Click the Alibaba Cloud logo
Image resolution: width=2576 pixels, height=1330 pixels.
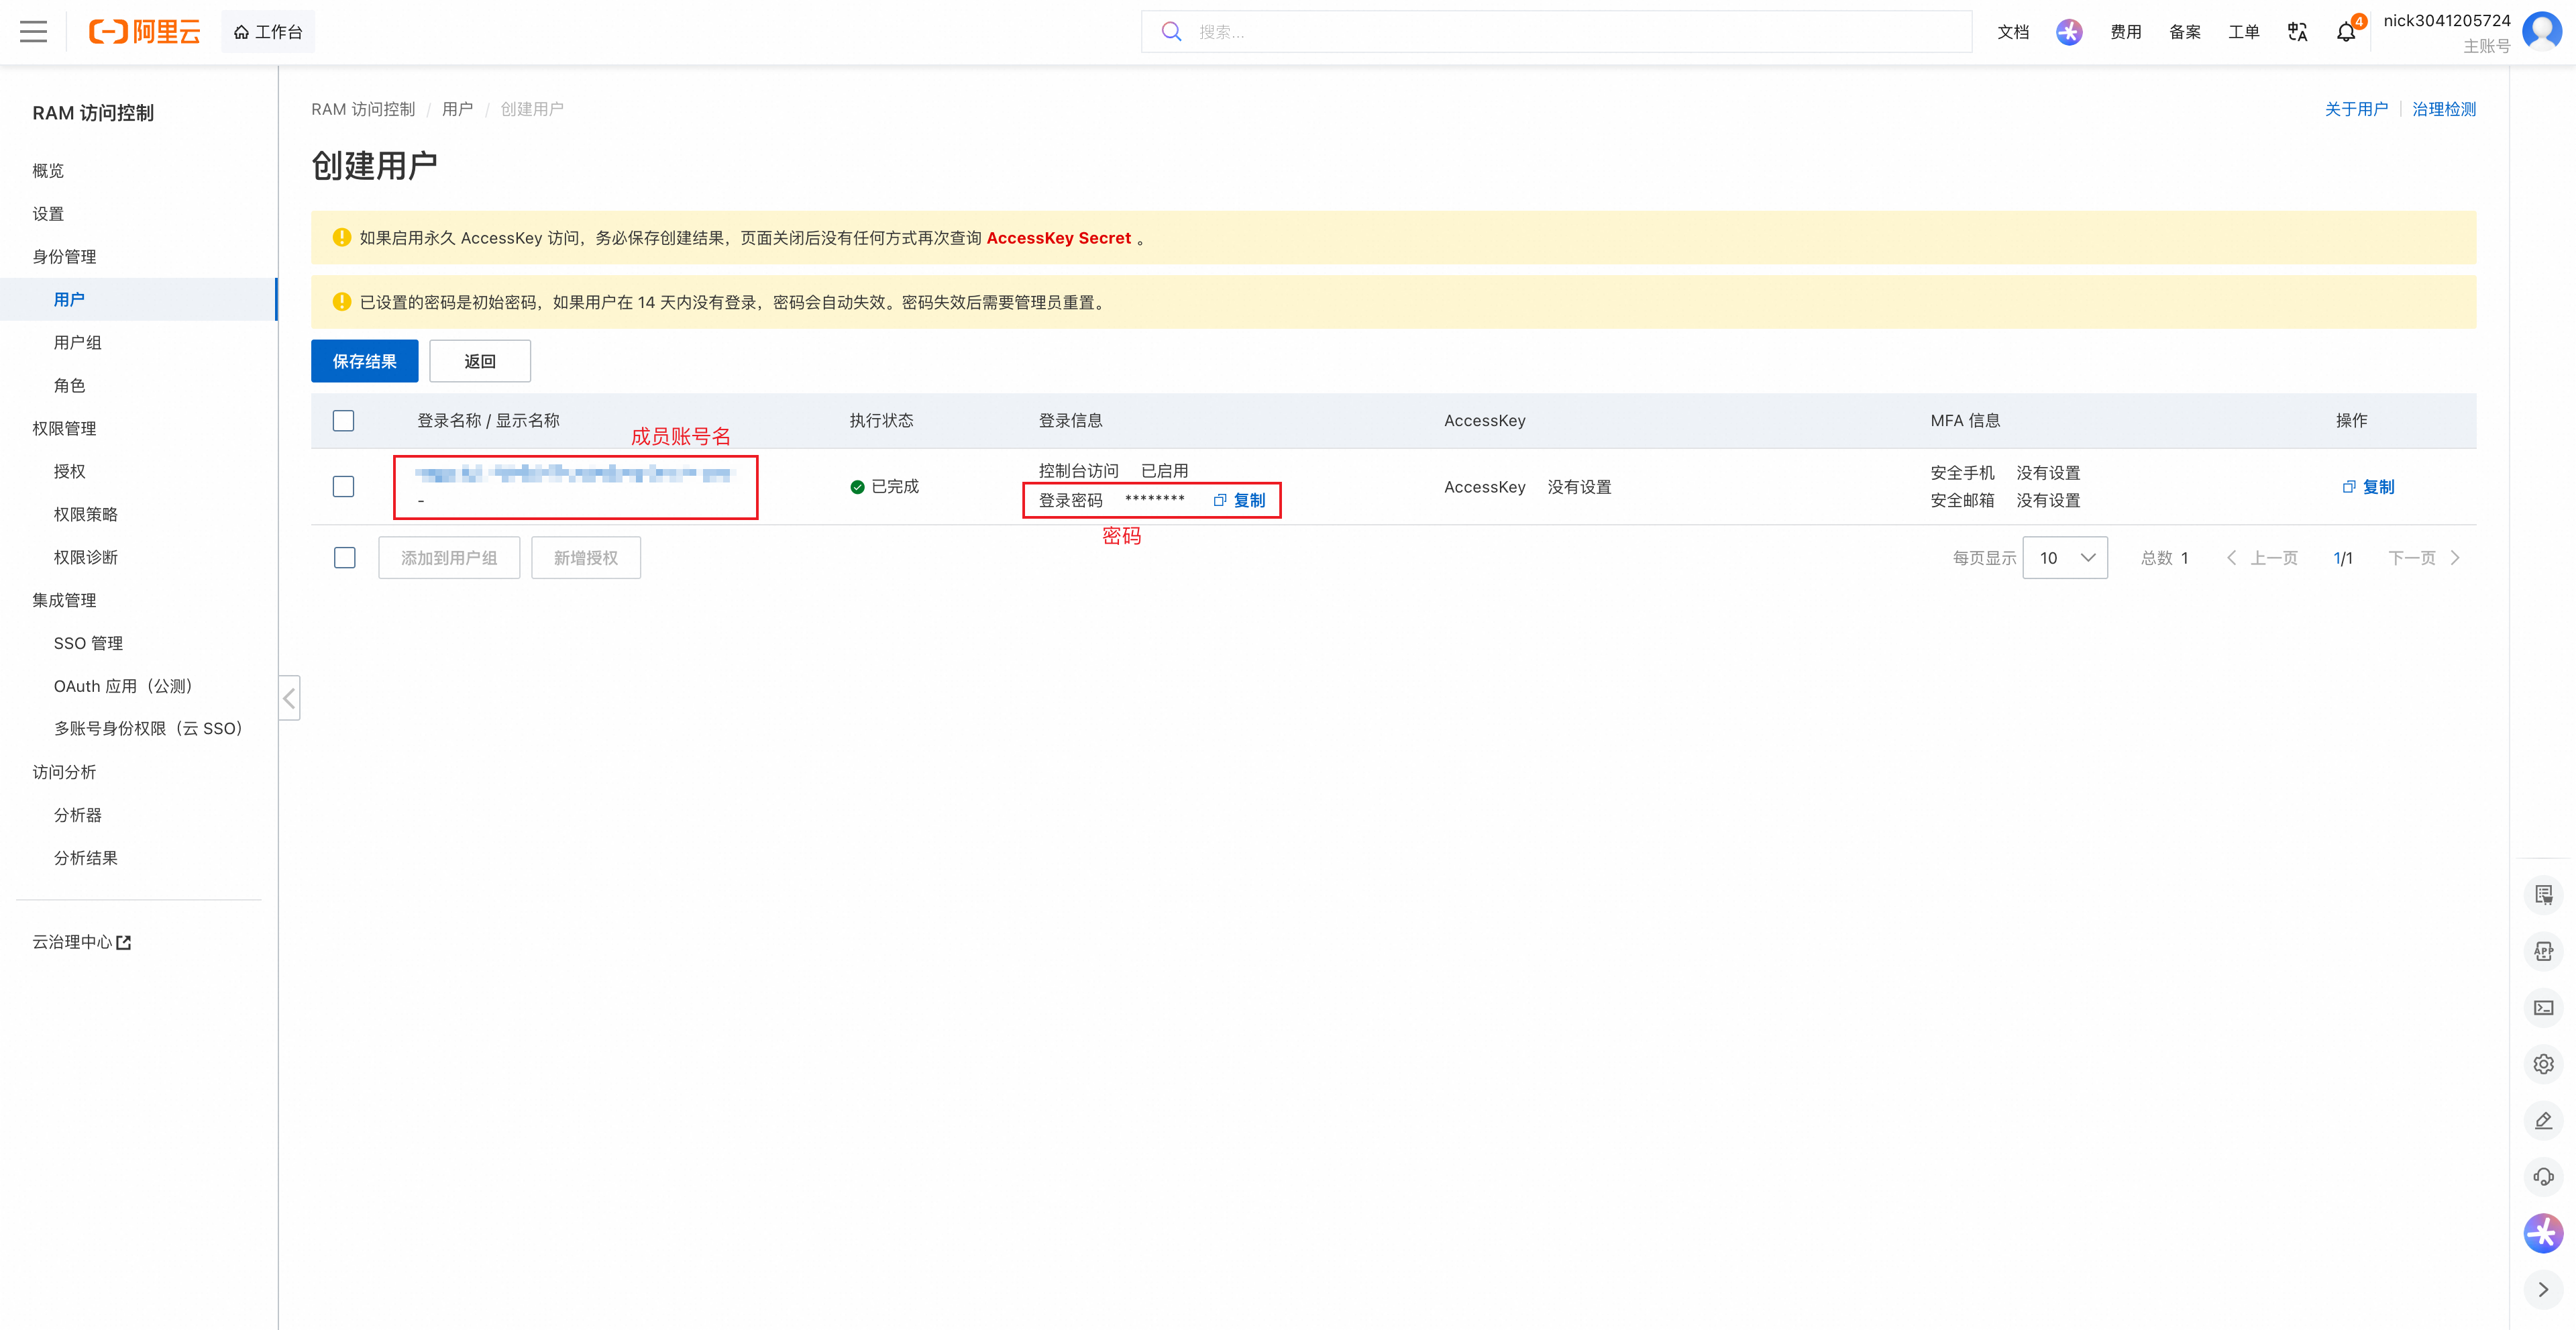tap(145, 32)
